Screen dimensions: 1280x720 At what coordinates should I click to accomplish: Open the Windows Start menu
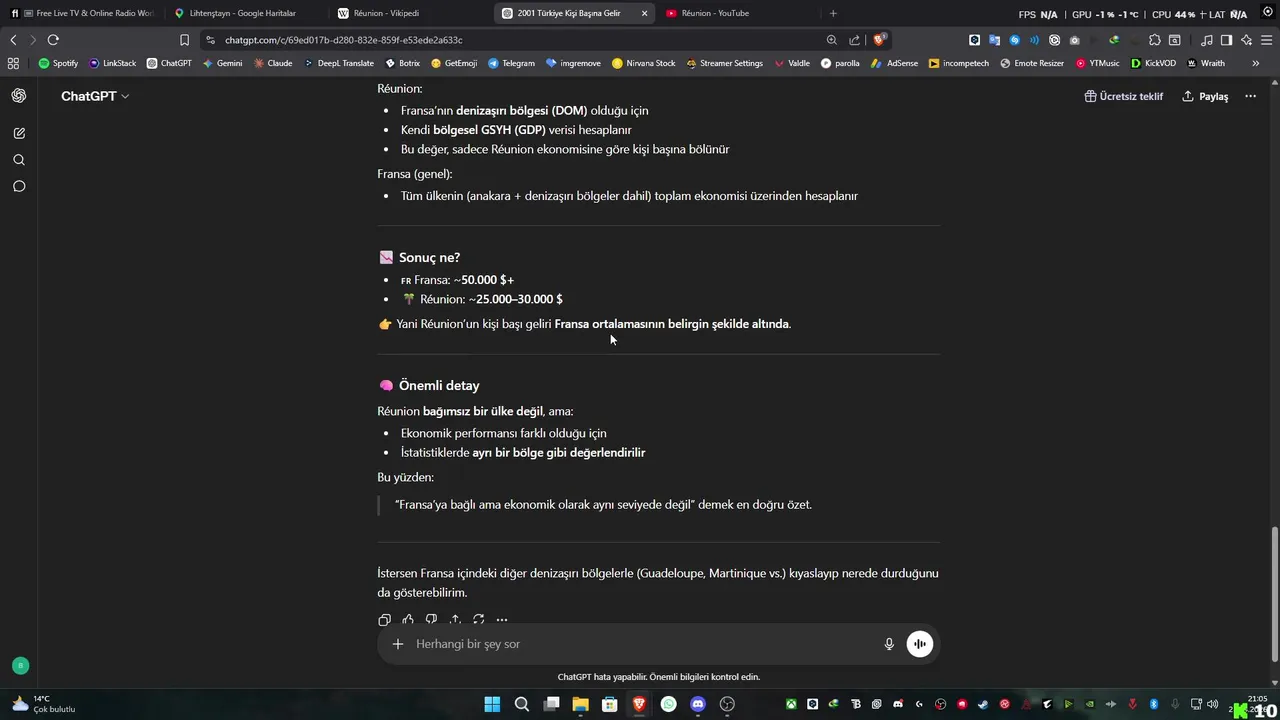click(x=492, y=704)
